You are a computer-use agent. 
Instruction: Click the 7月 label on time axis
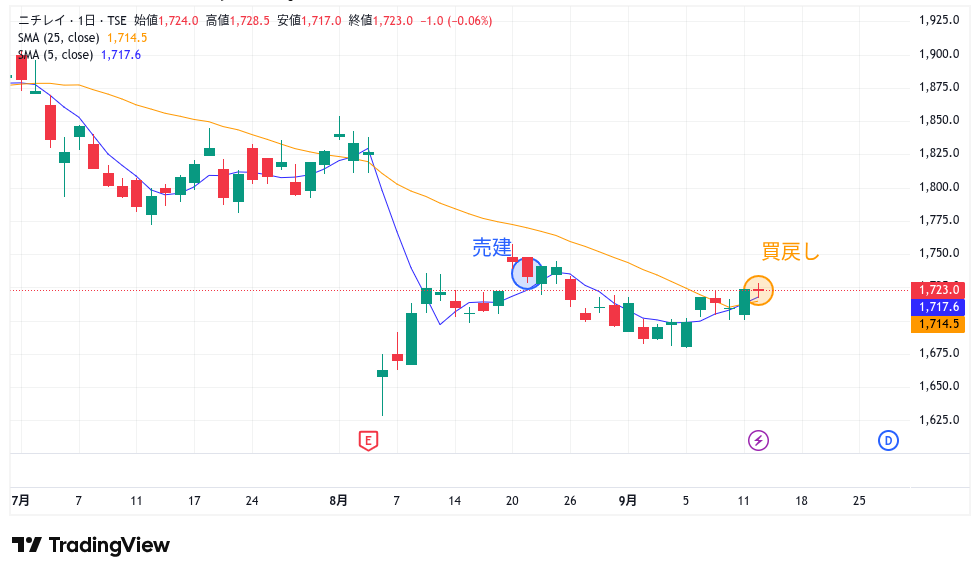pyautogui.click(x=20, y=500)
